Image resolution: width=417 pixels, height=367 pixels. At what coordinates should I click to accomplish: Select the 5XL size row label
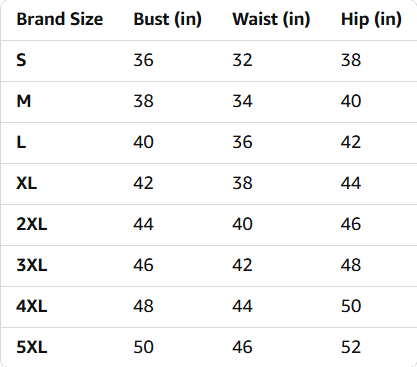click(32, 347)
